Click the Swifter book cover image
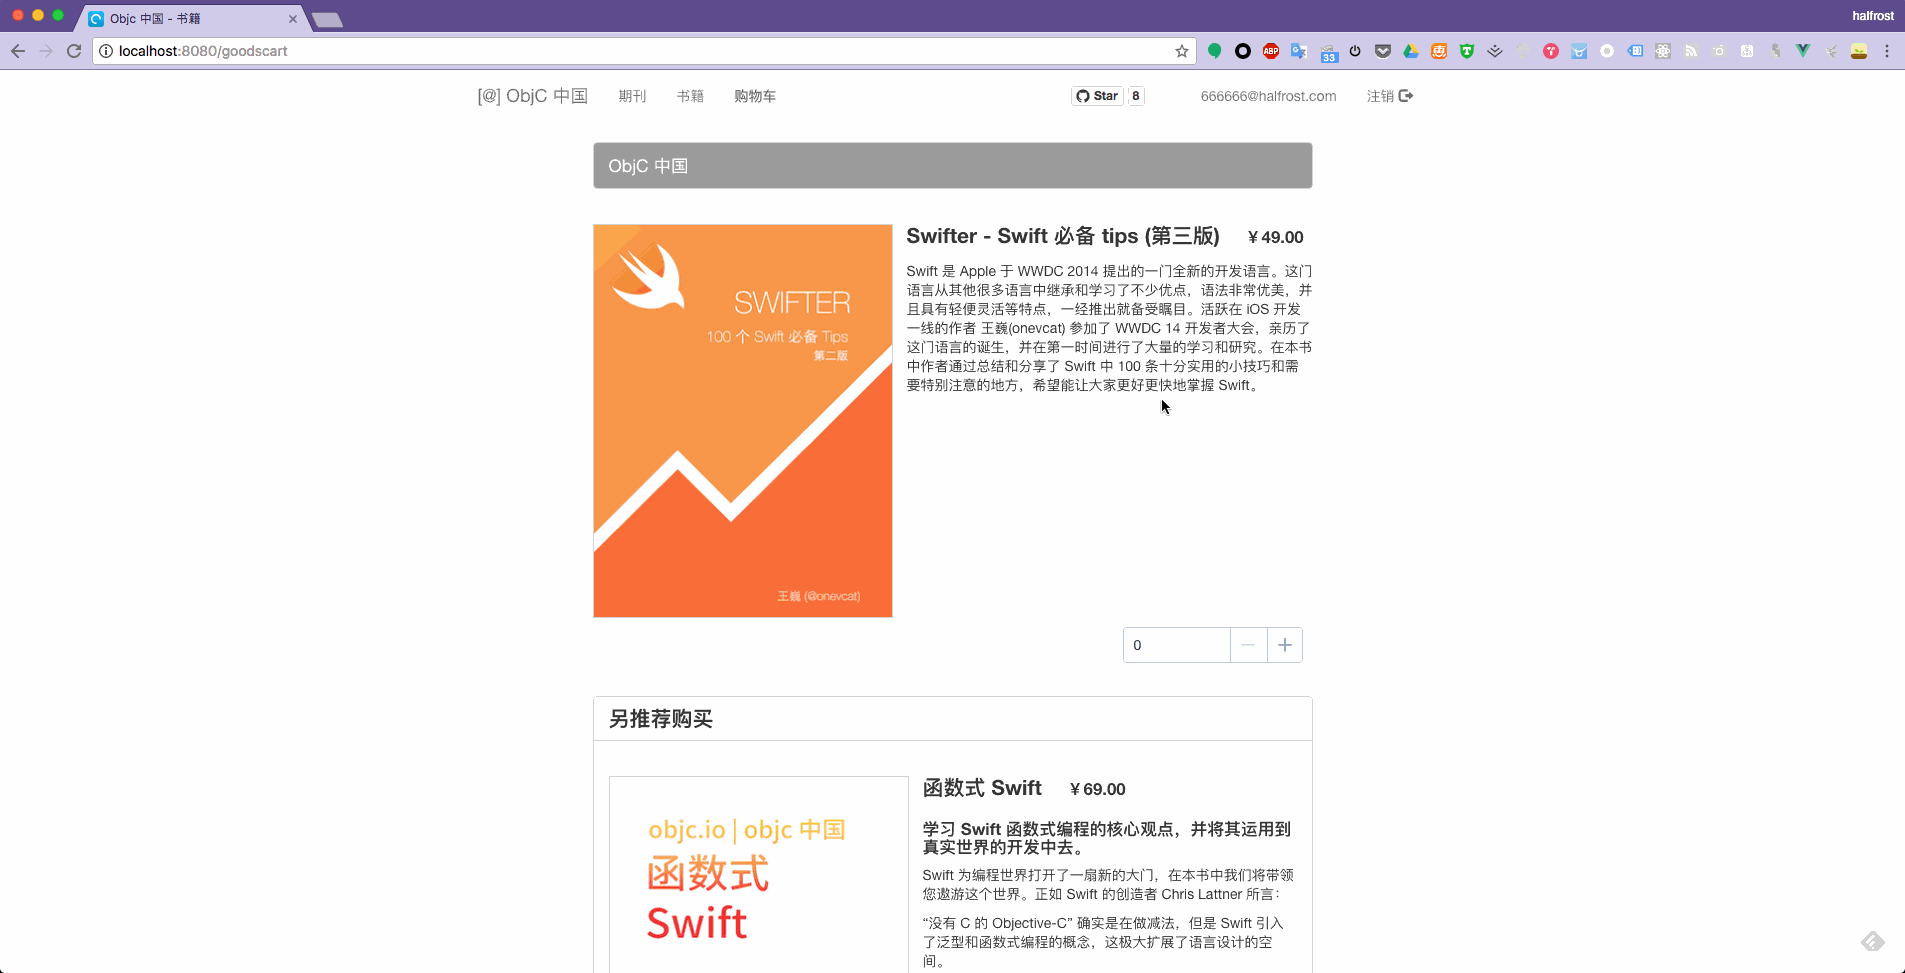The width and height of the screenshot is (1905, 973). point(743,421)
